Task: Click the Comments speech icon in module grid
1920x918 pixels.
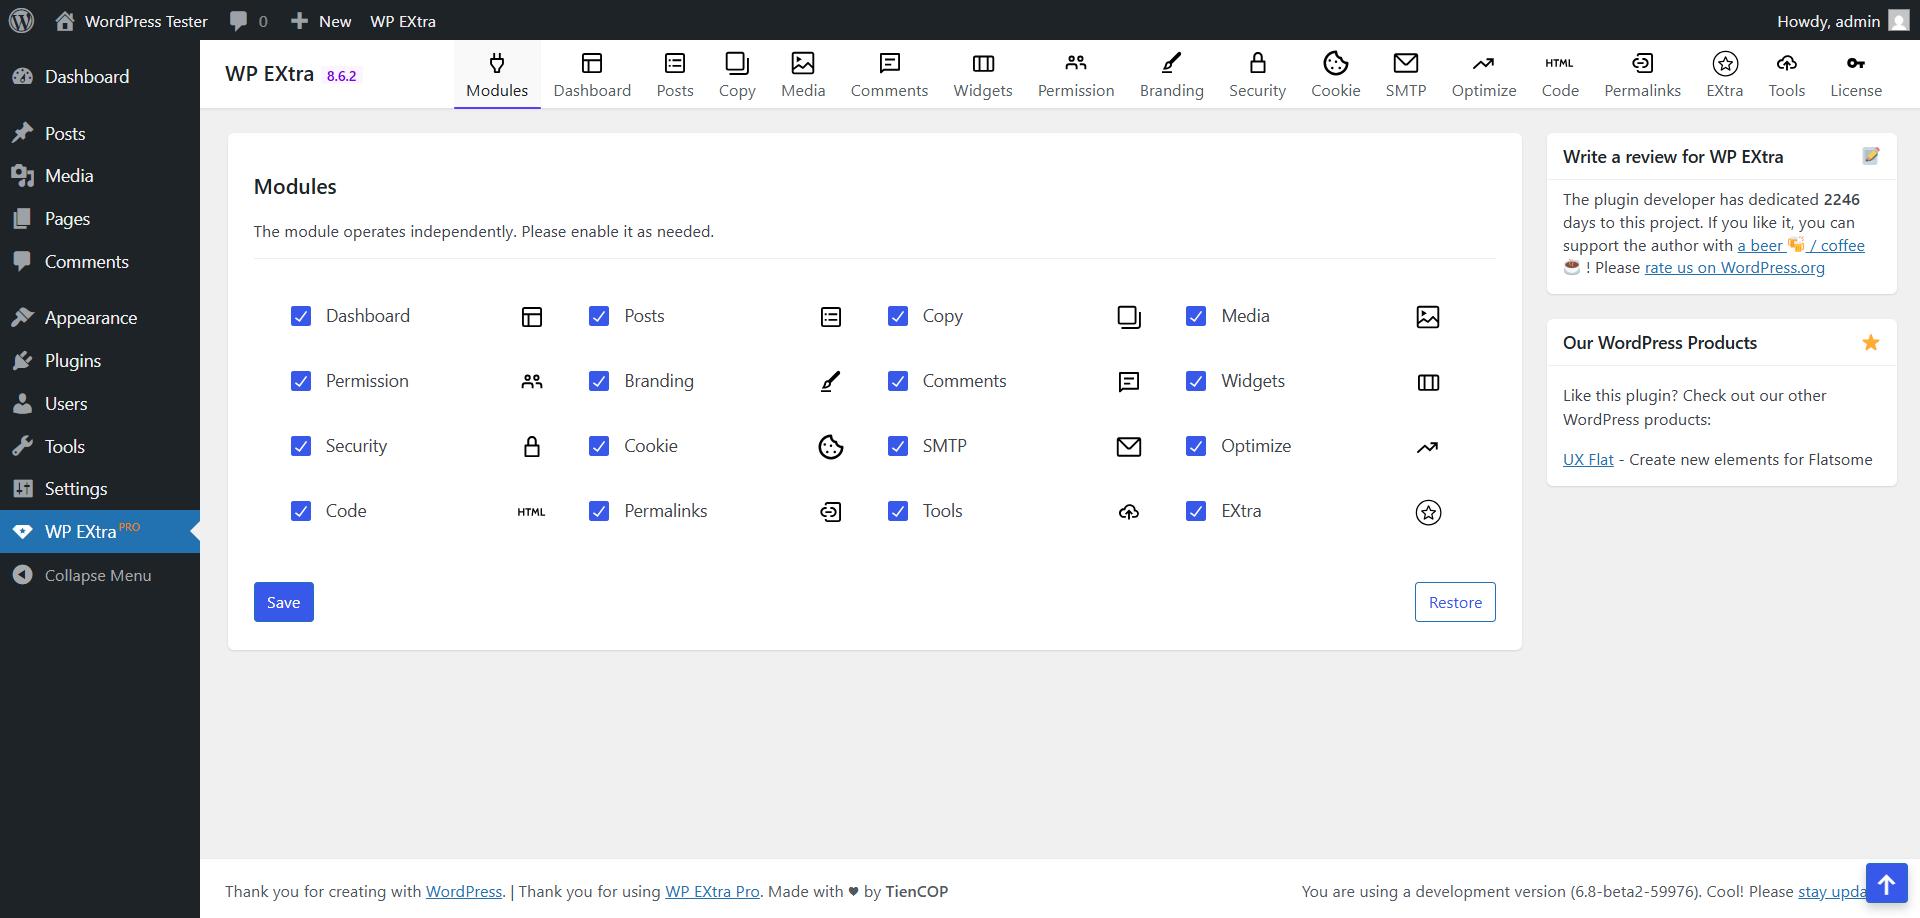Action: 1128,382
